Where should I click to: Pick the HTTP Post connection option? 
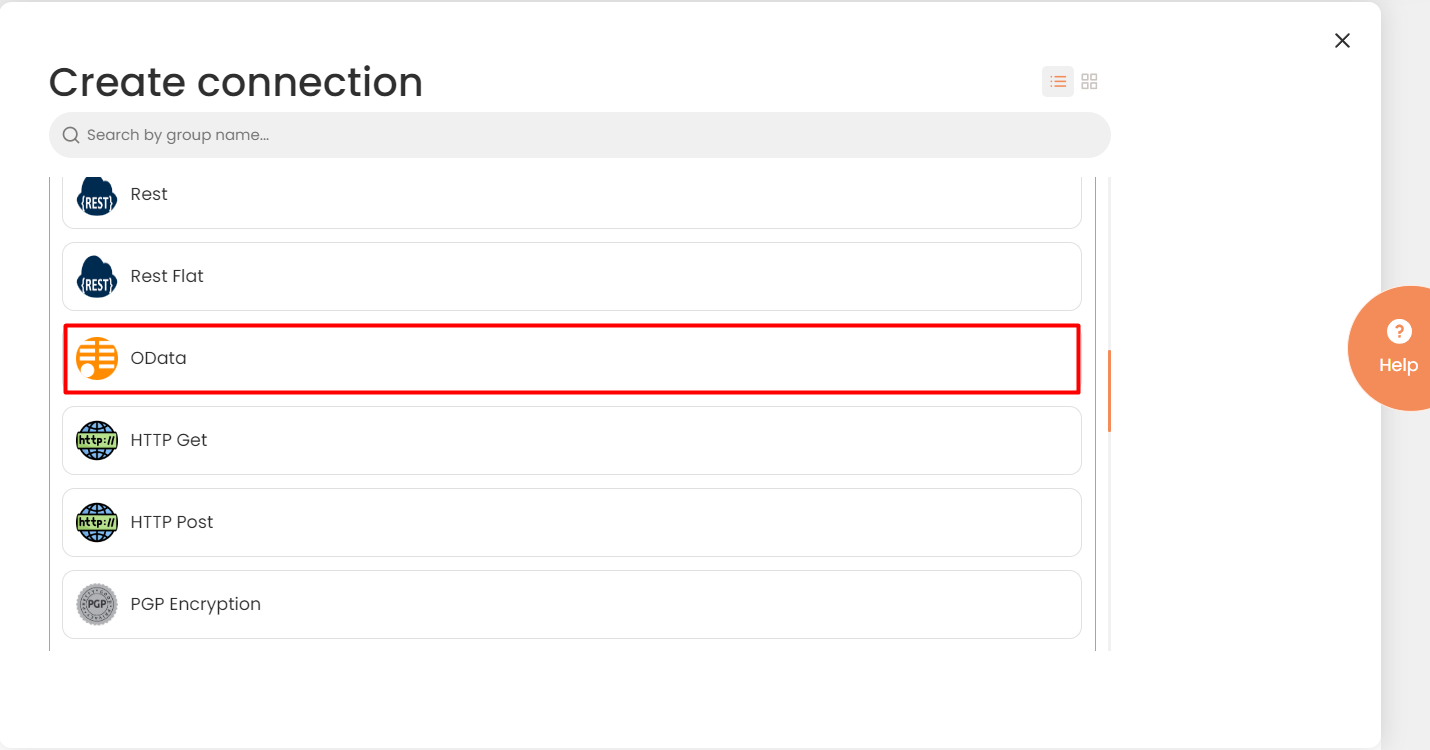click(572, 522)
